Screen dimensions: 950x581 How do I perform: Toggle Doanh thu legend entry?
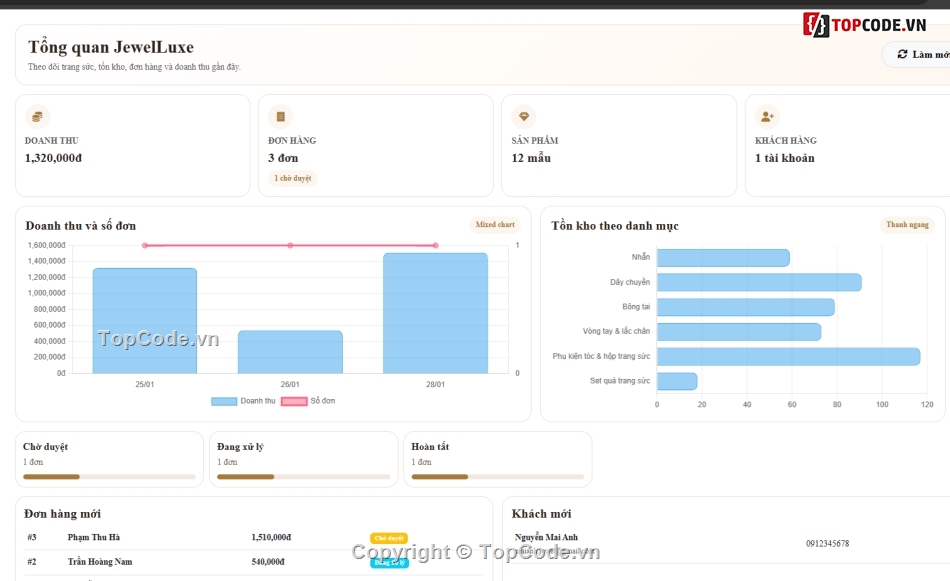pos(243,401)
